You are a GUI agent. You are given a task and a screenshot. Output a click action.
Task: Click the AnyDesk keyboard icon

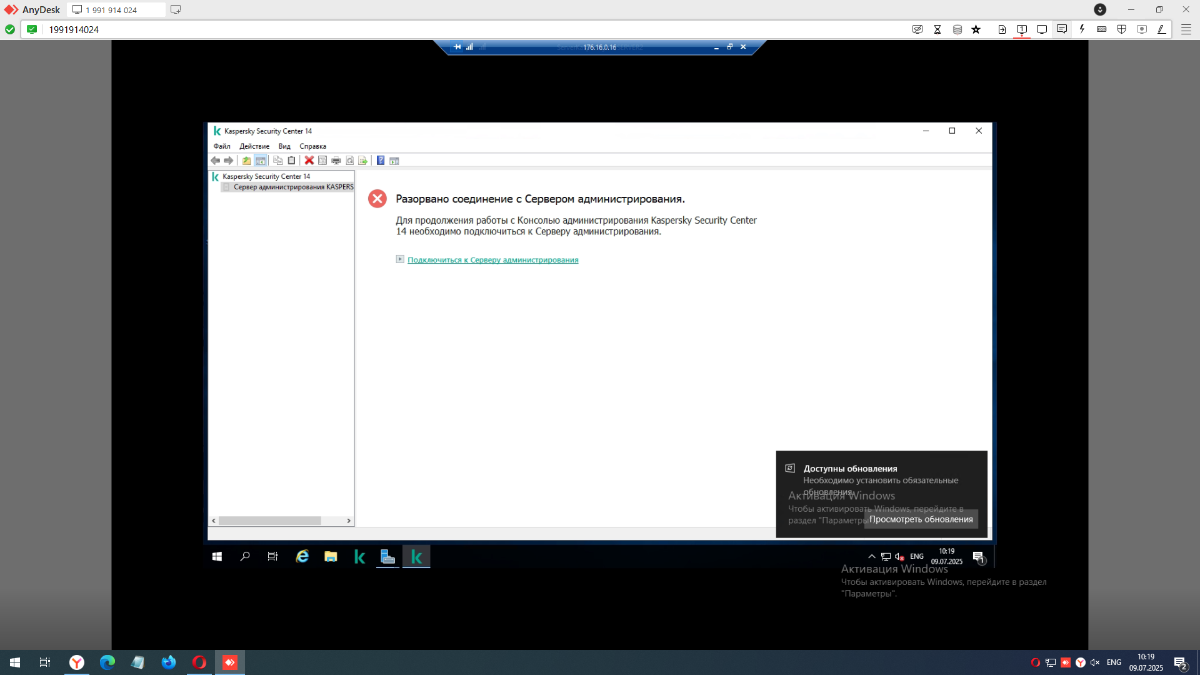(1102, 30)
